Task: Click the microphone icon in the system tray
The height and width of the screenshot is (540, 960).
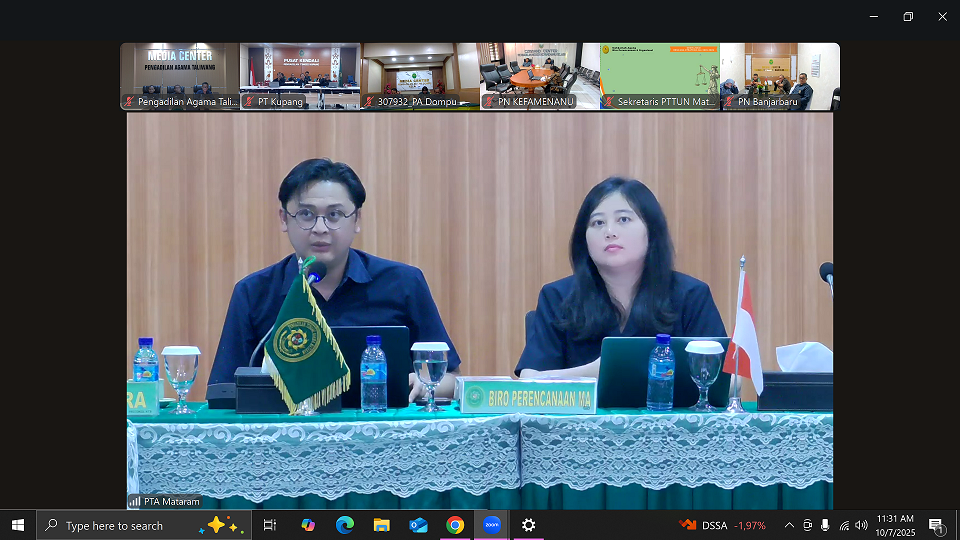Action: 825,525
